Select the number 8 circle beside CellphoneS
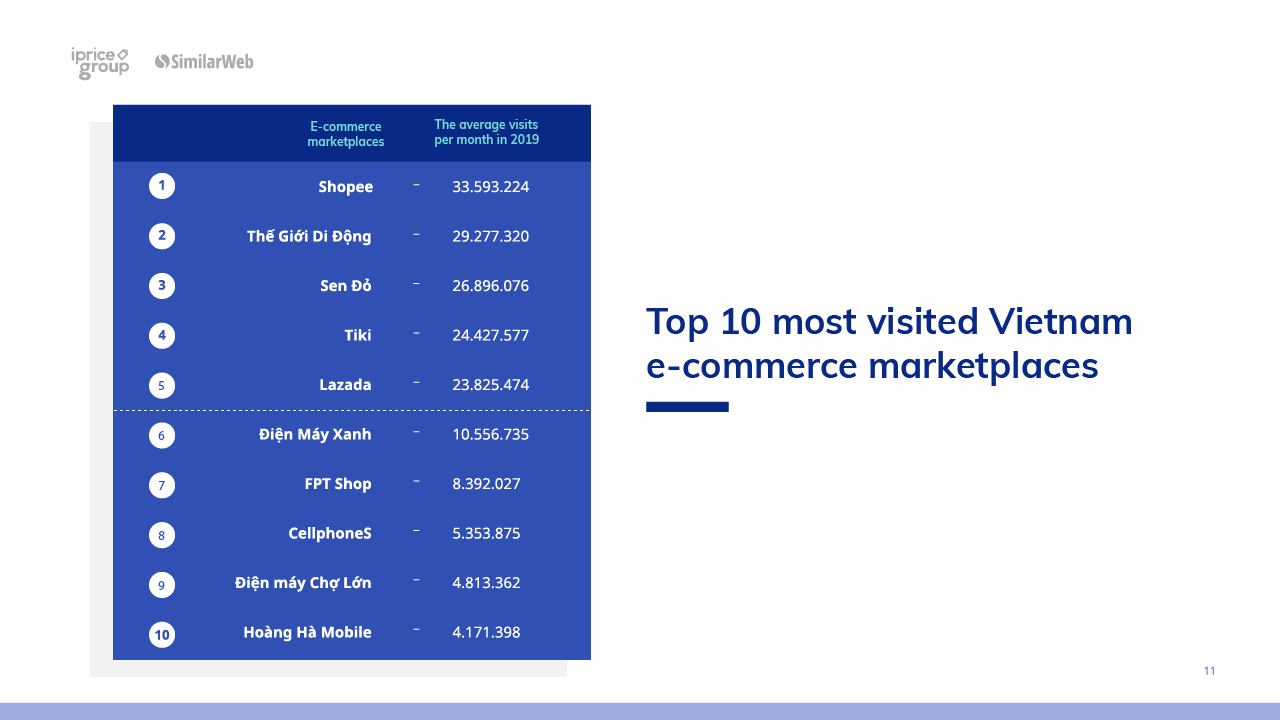 (162, 535)
